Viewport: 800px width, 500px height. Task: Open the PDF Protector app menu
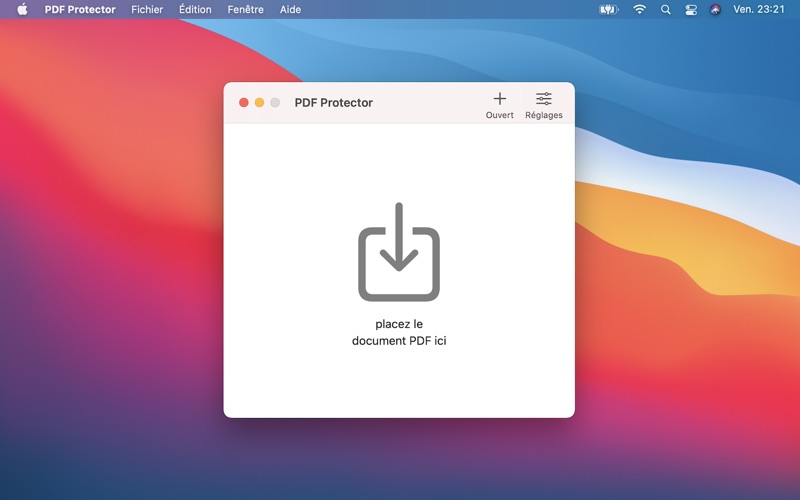point(80,9)
